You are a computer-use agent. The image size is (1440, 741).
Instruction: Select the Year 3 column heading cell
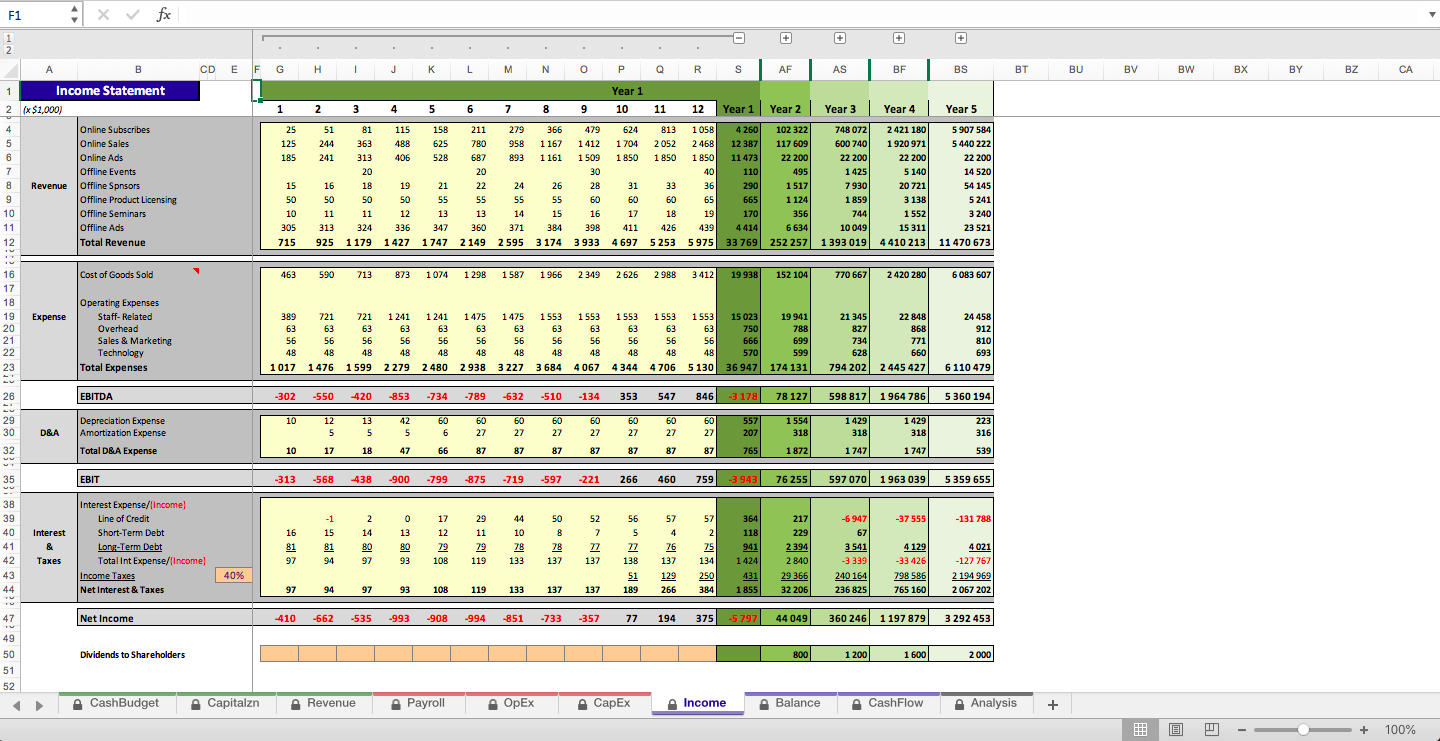click(840, 109)
